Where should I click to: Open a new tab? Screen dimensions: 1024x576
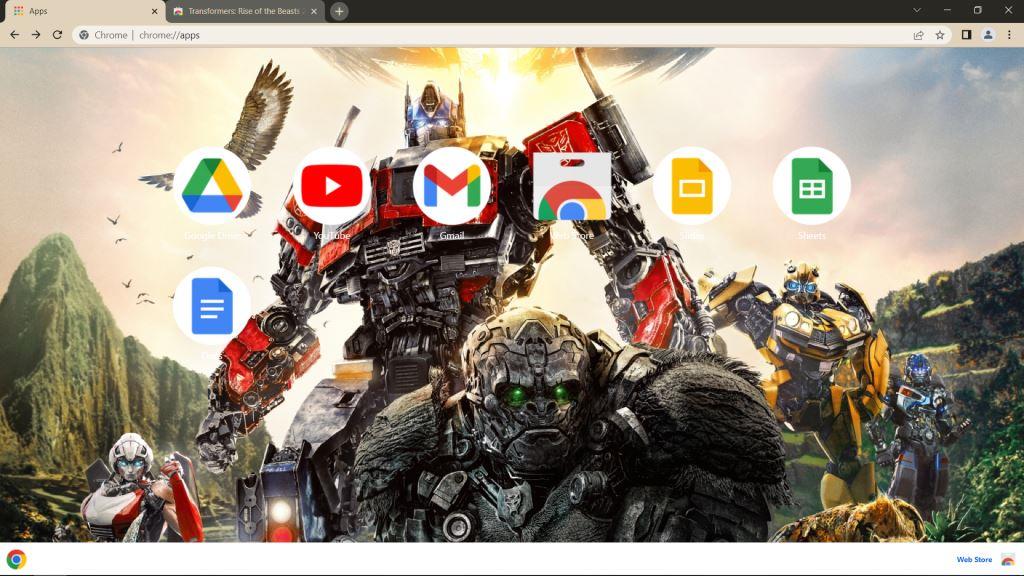pos(339,11)
